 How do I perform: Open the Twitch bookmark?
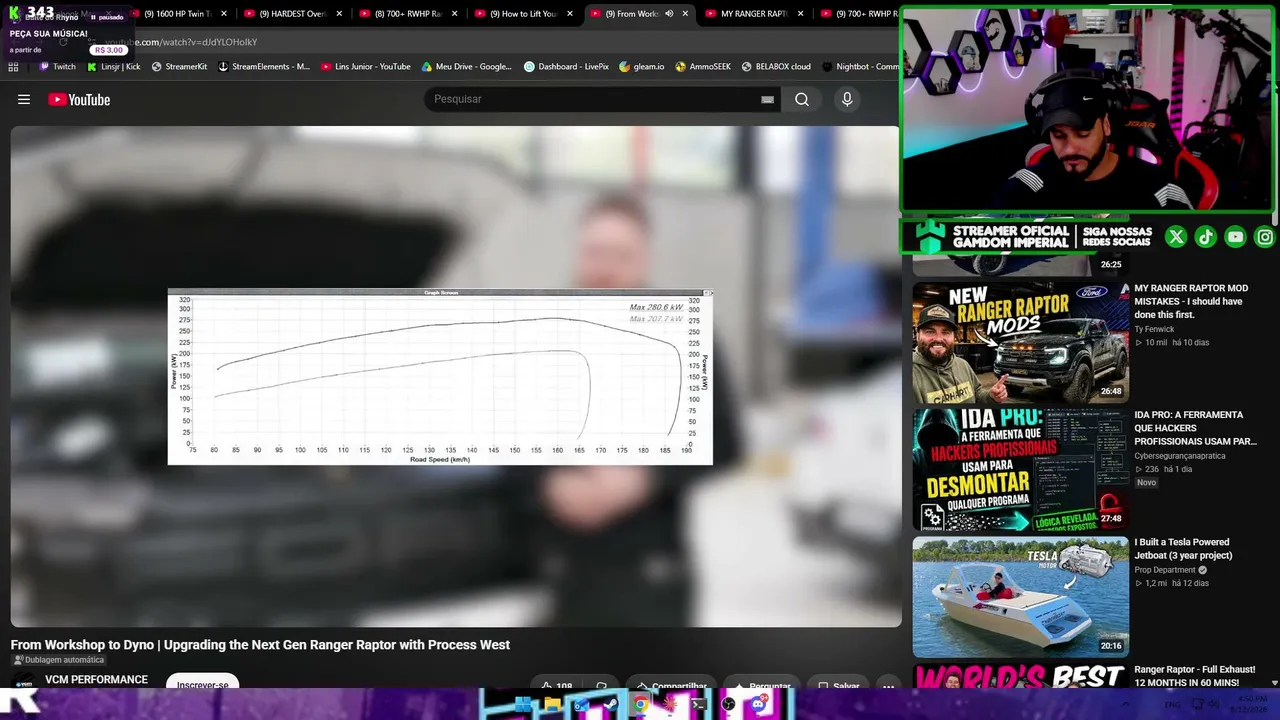click(57, 67)
